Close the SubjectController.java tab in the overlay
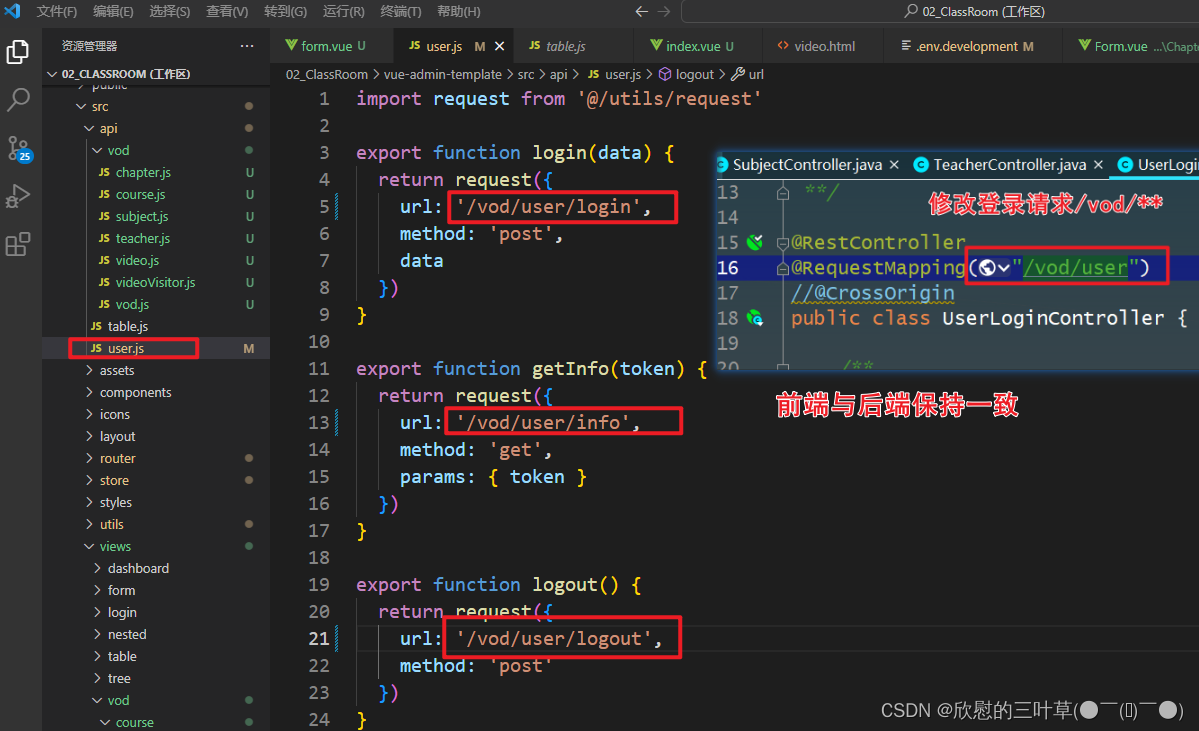 pos(894,164)
